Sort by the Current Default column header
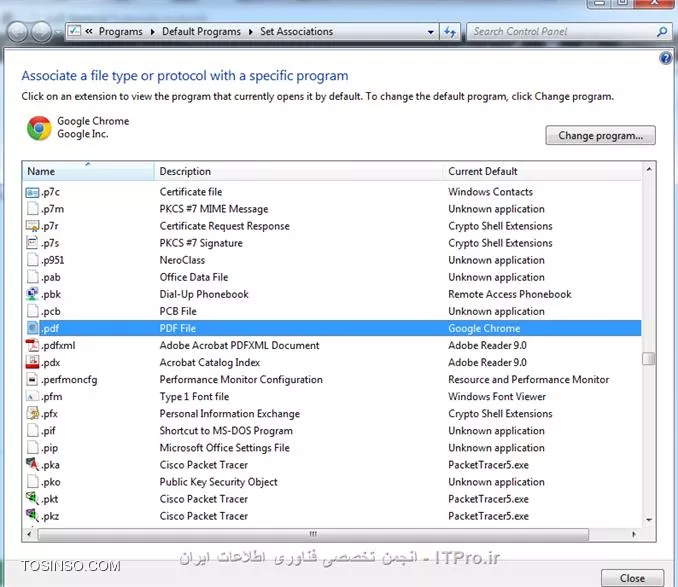 point(542,171)
